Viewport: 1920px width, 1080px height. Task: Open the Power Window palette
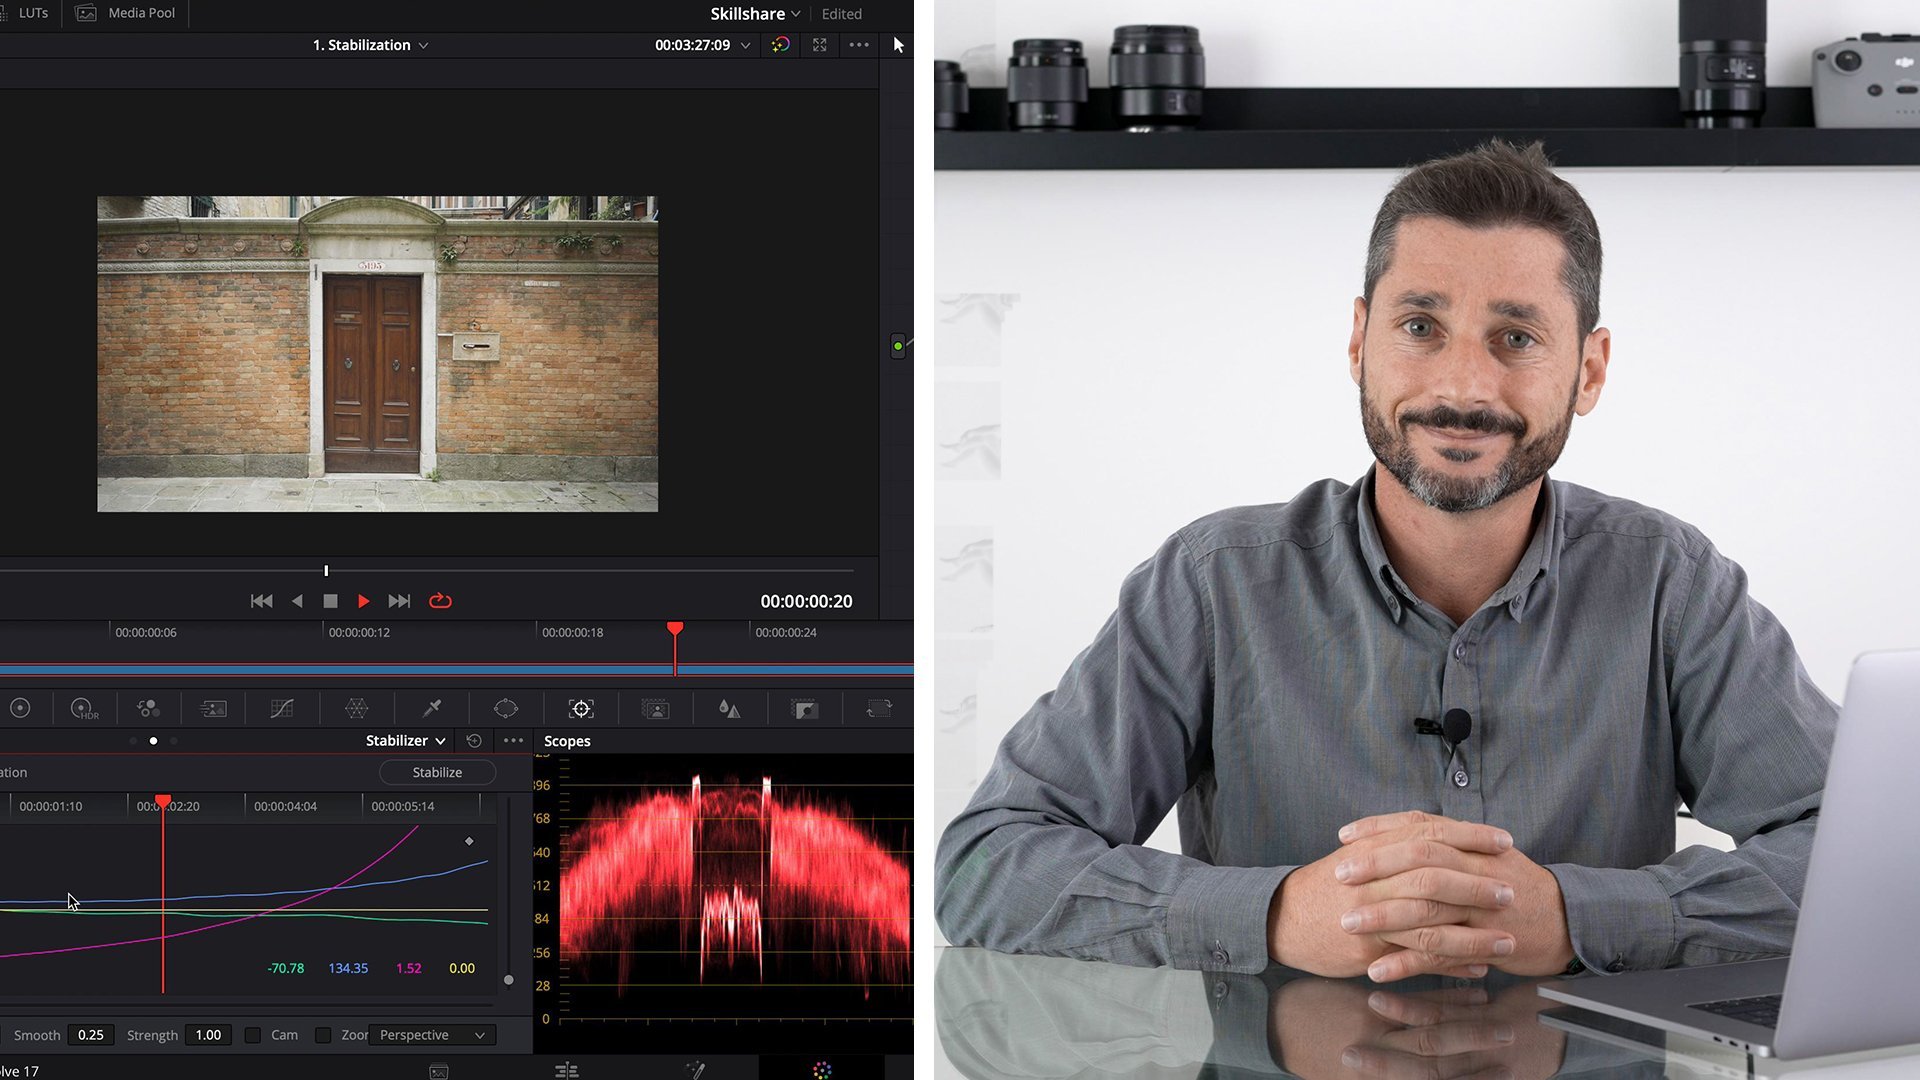click(x=506, y=709)
